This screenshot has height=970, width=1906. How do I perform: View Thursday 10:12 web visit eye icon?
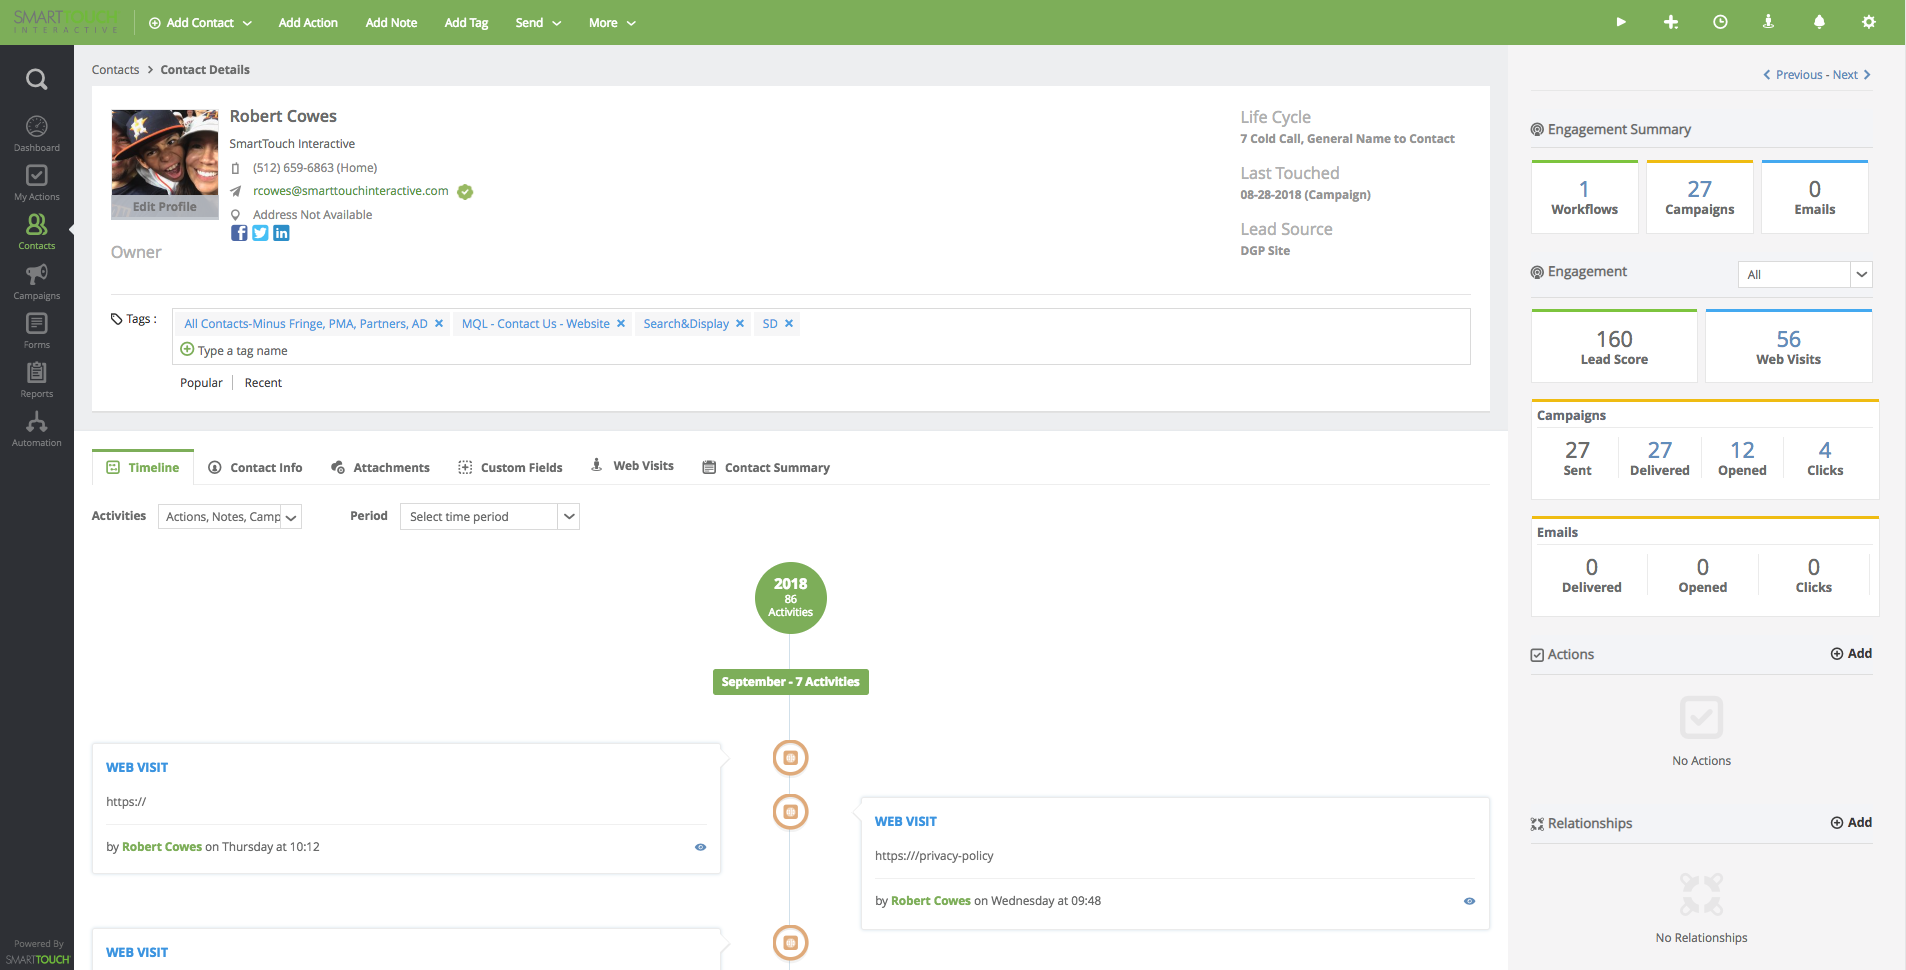click(700, 847)
